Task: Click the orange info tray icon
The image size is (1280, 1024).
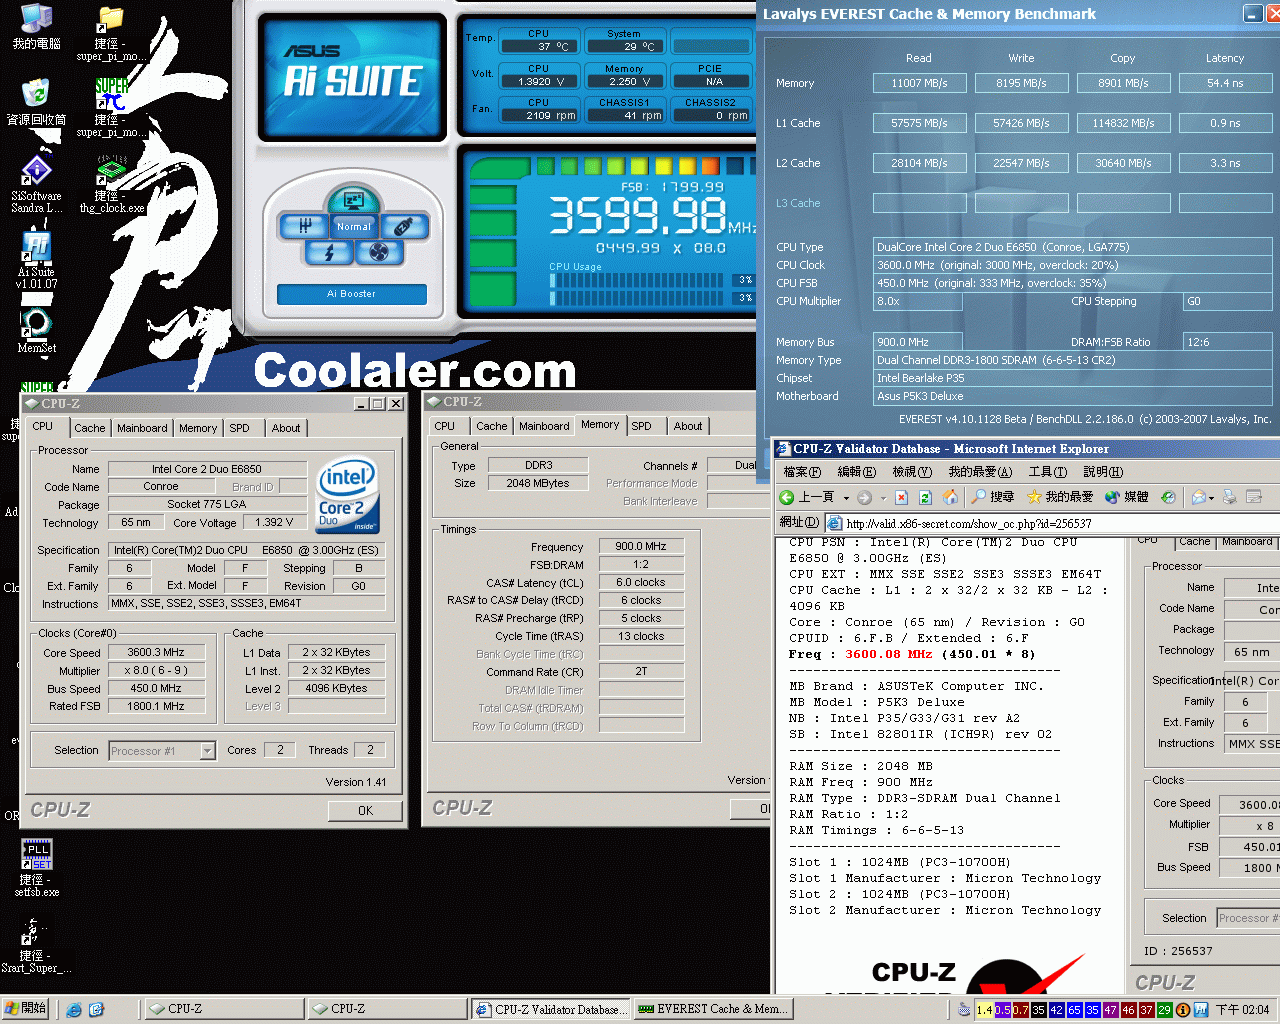Action: 1183,1010
